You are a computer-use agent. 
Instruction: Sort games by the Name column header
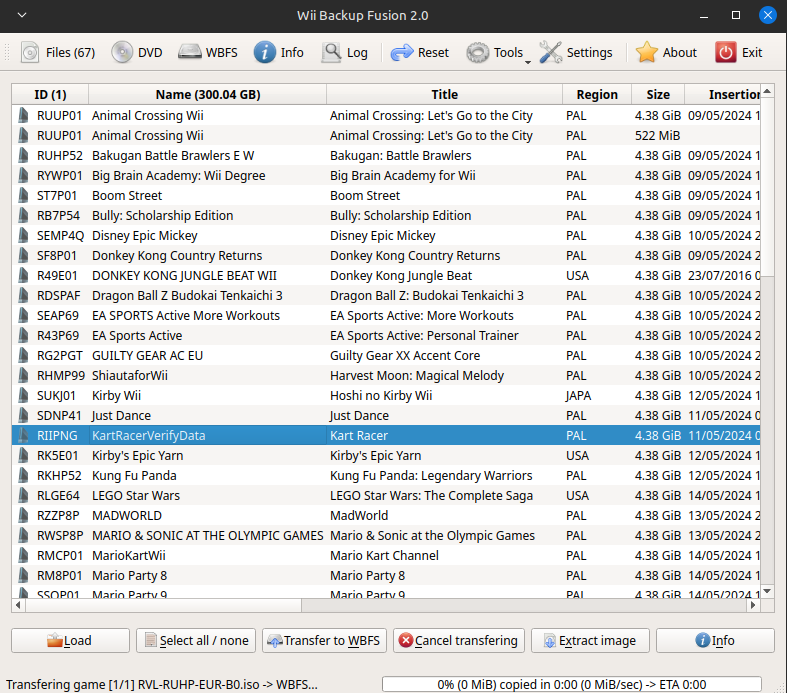click(x=207, y=95)
